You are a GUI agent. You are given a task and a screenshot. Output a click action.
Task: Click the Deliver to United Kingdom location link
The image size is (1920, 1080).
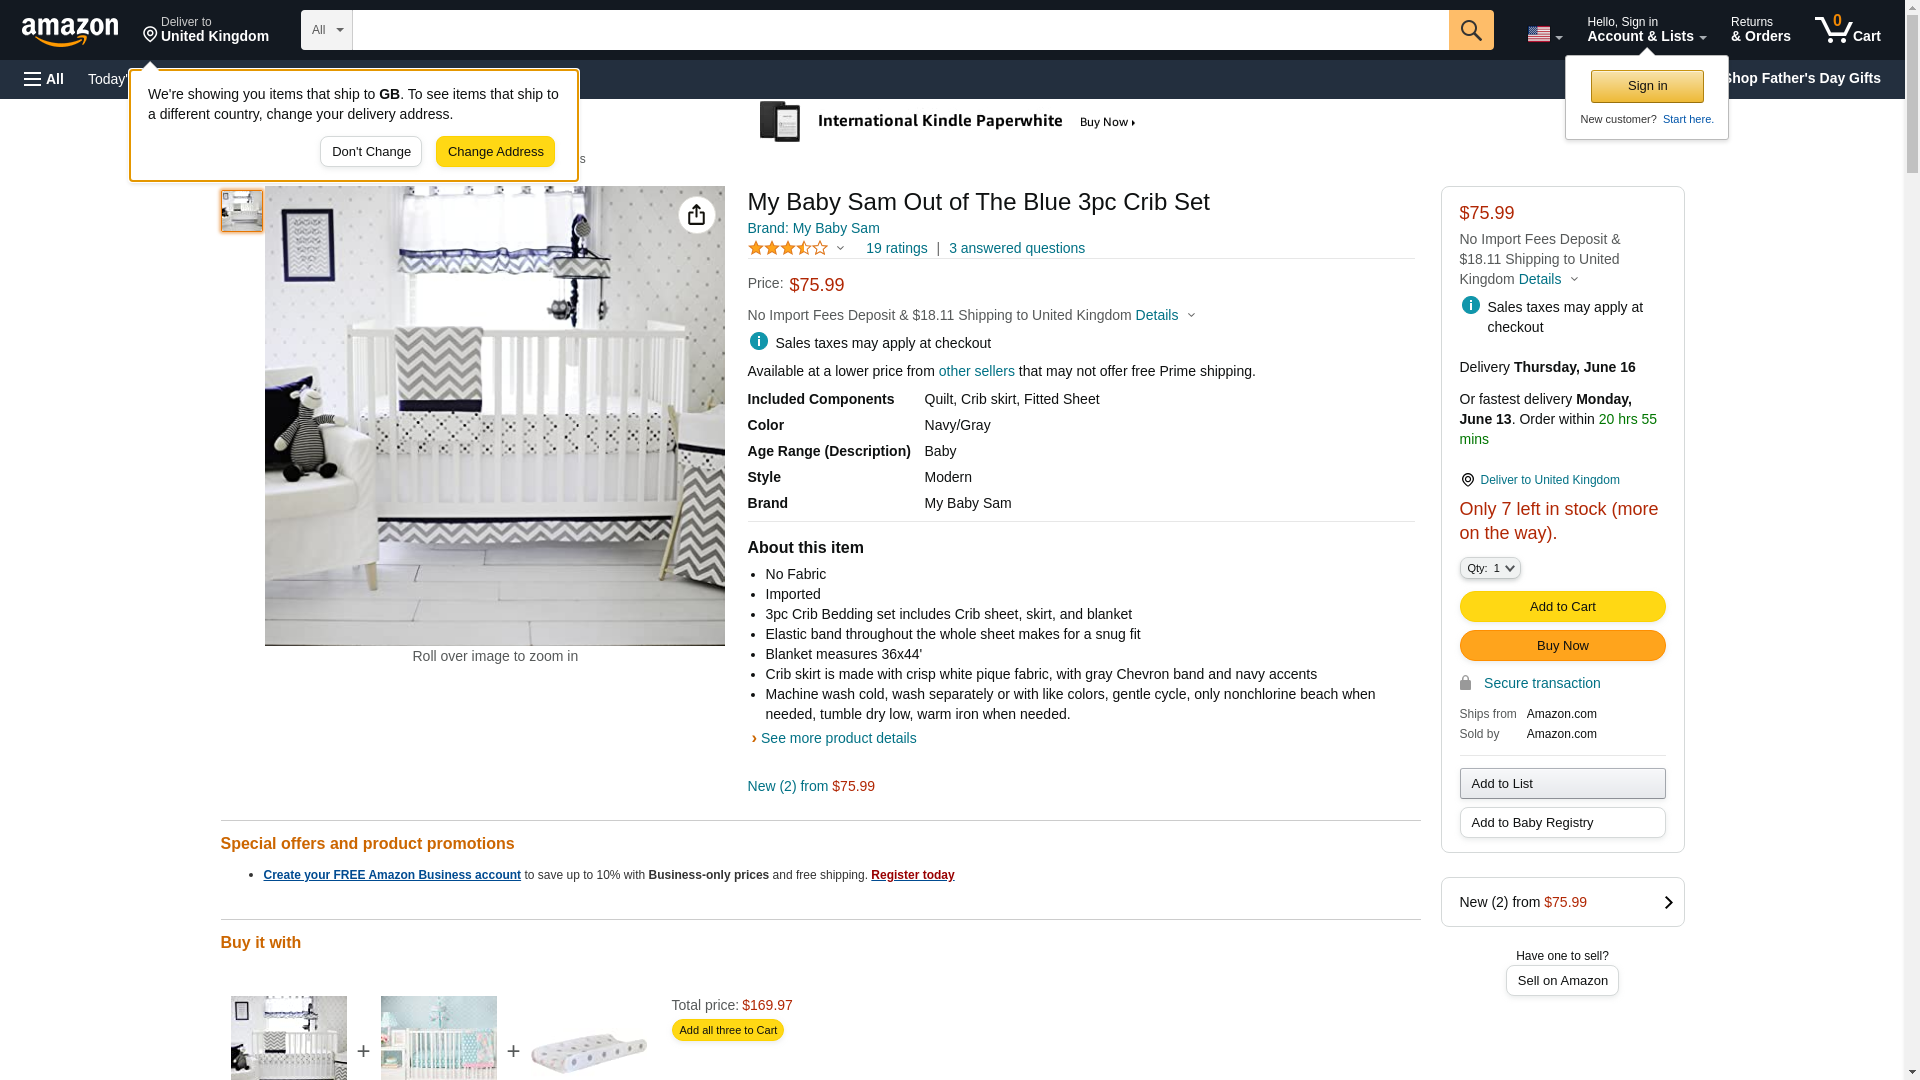(205, 30)
